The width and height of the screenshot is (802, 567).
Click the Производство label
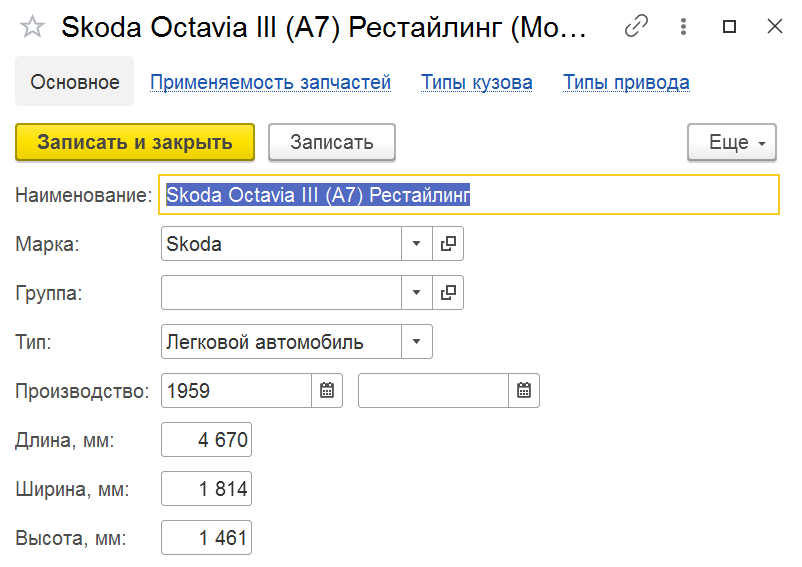tap(82, 391)
